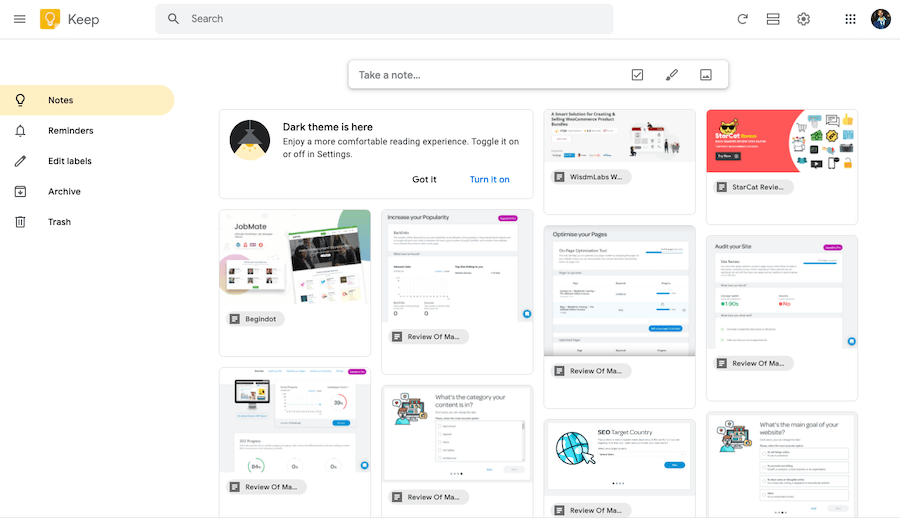The width and height of the screenshot is (900, 518).
Task: Open the main goal of website image
Action: click(782, 465)
